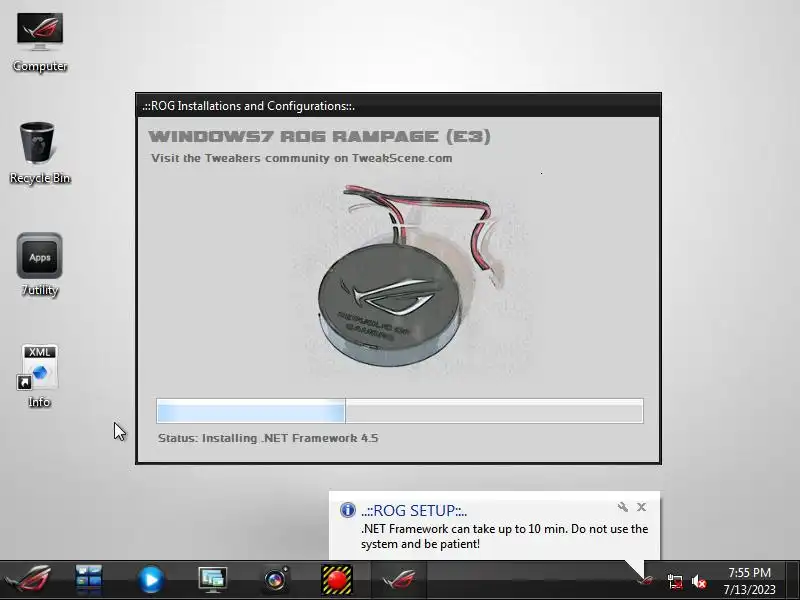Click the red button hazard-stripe taskbar icon
The image size is (800, 600).
[x=337, y=580]
